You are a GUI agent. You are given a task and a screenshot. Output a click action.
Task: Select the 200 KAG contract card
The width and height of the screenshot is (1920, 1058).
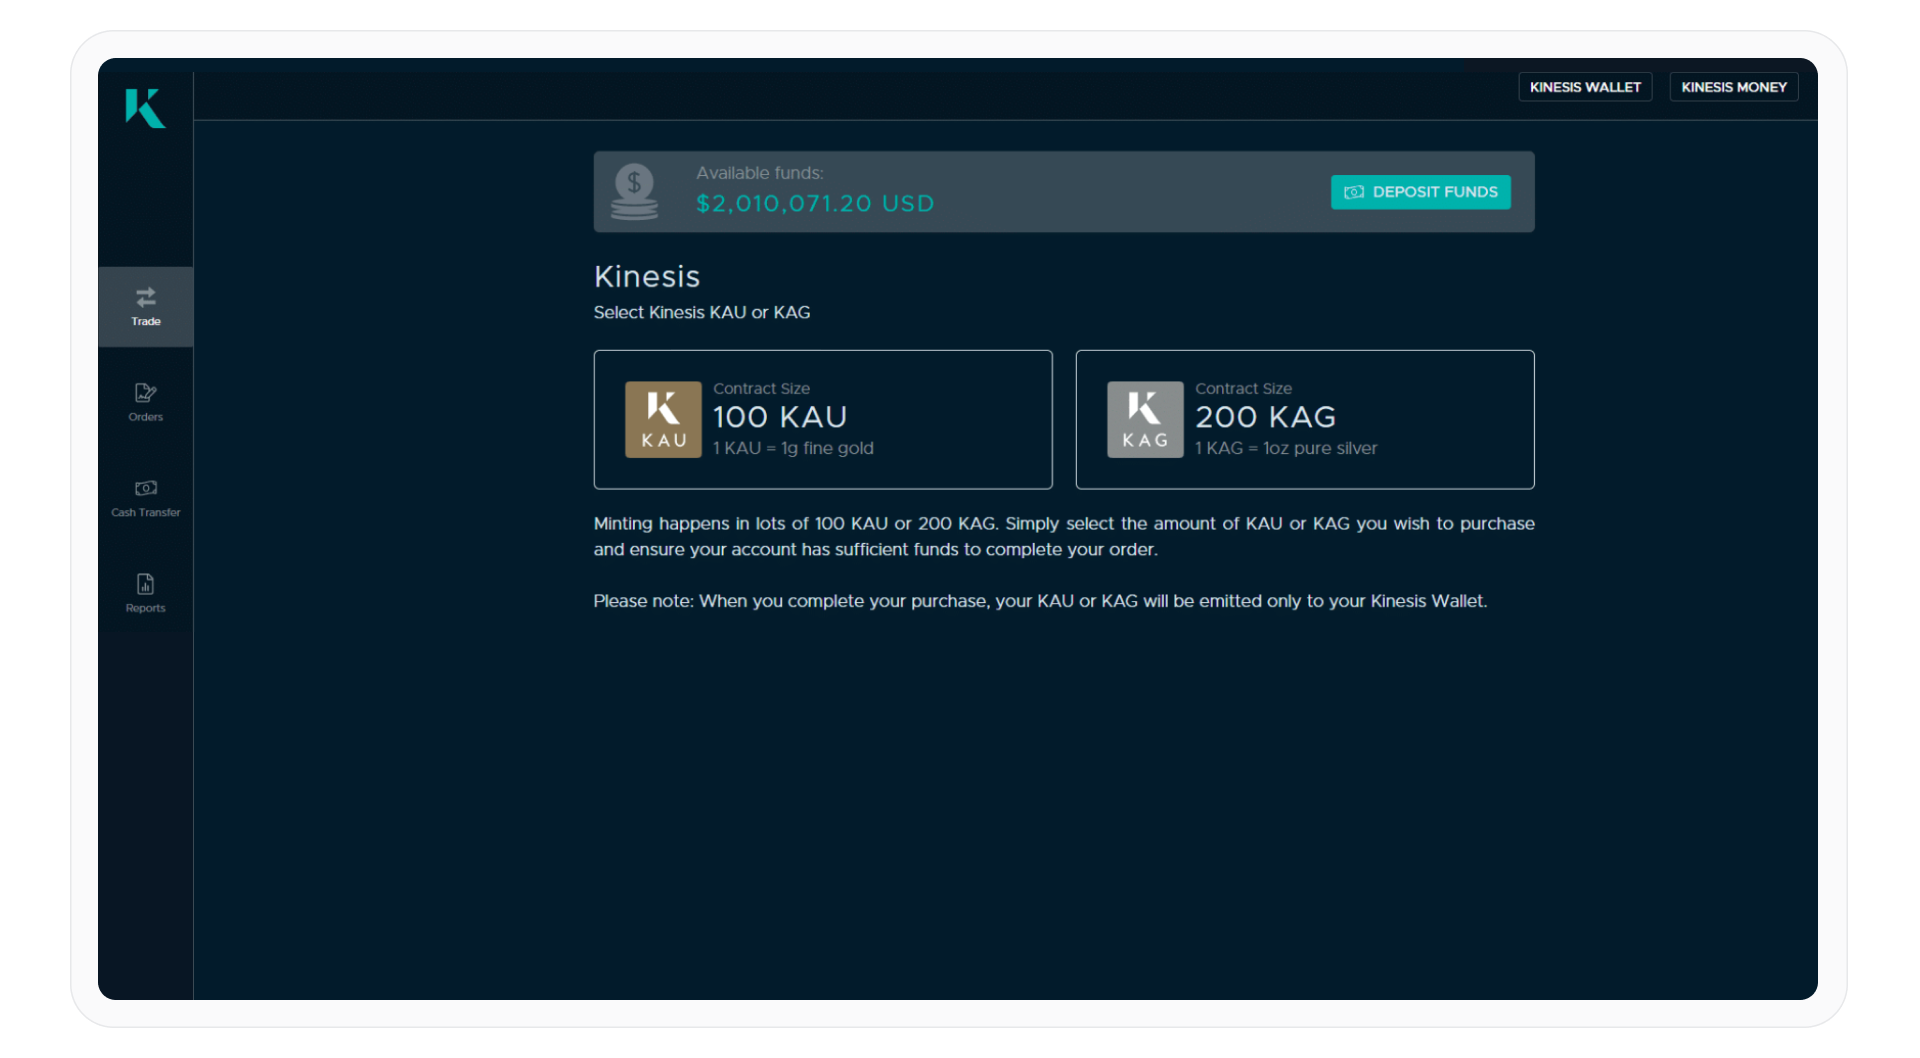coord(1305,419)
